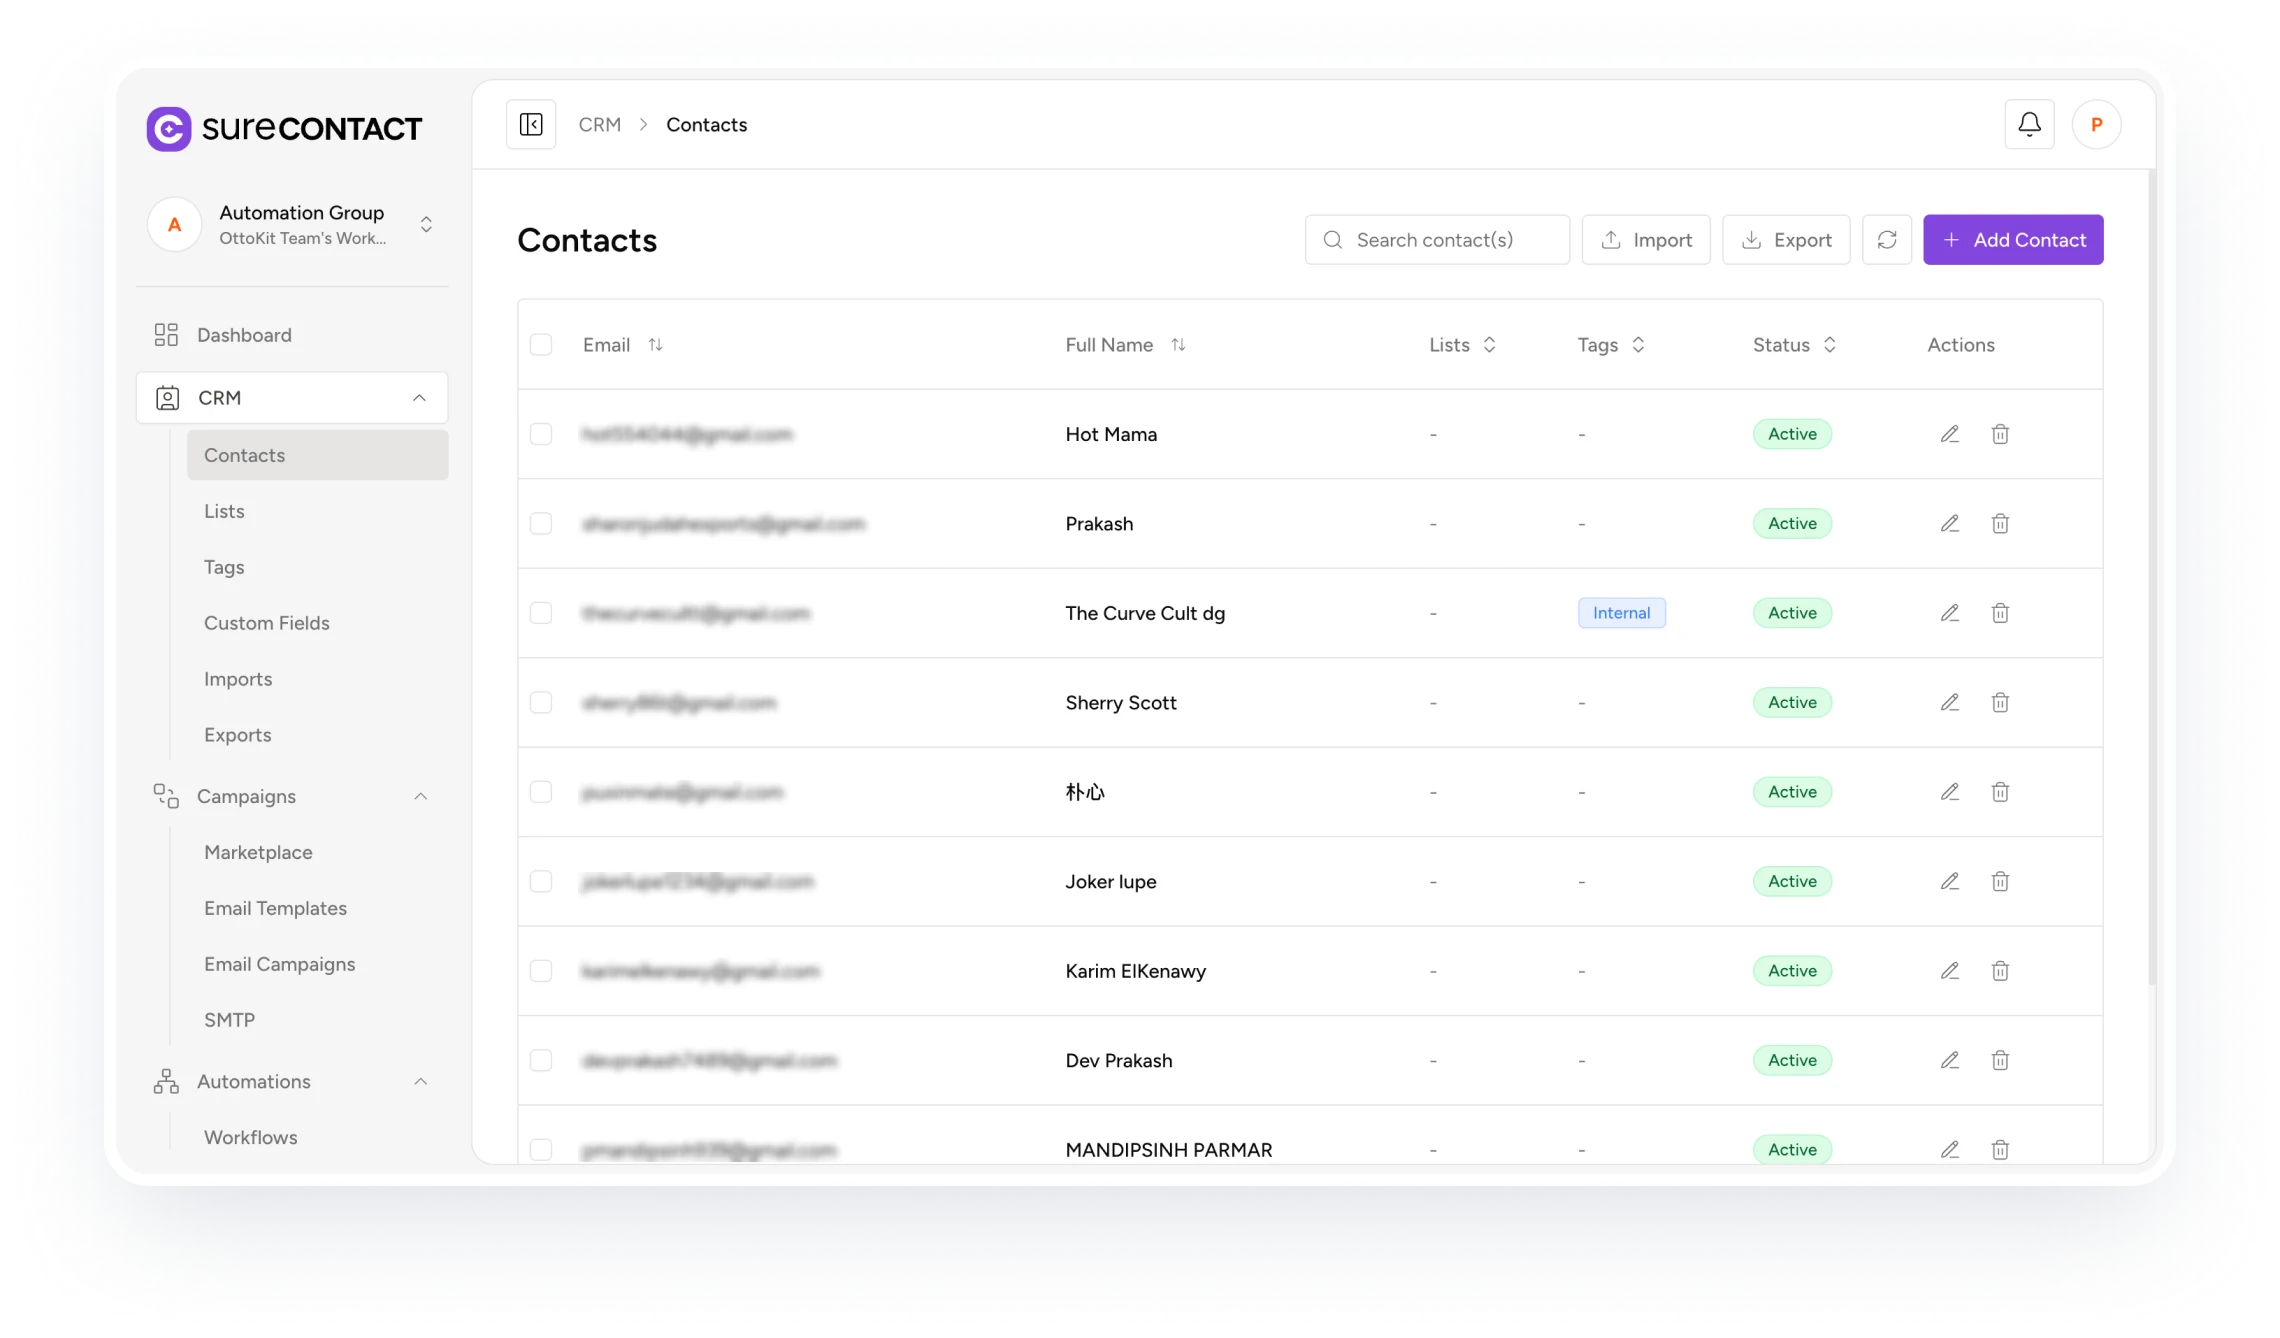
Task: Open notifications via the bell icon
Action: (x=2029, y=124)
